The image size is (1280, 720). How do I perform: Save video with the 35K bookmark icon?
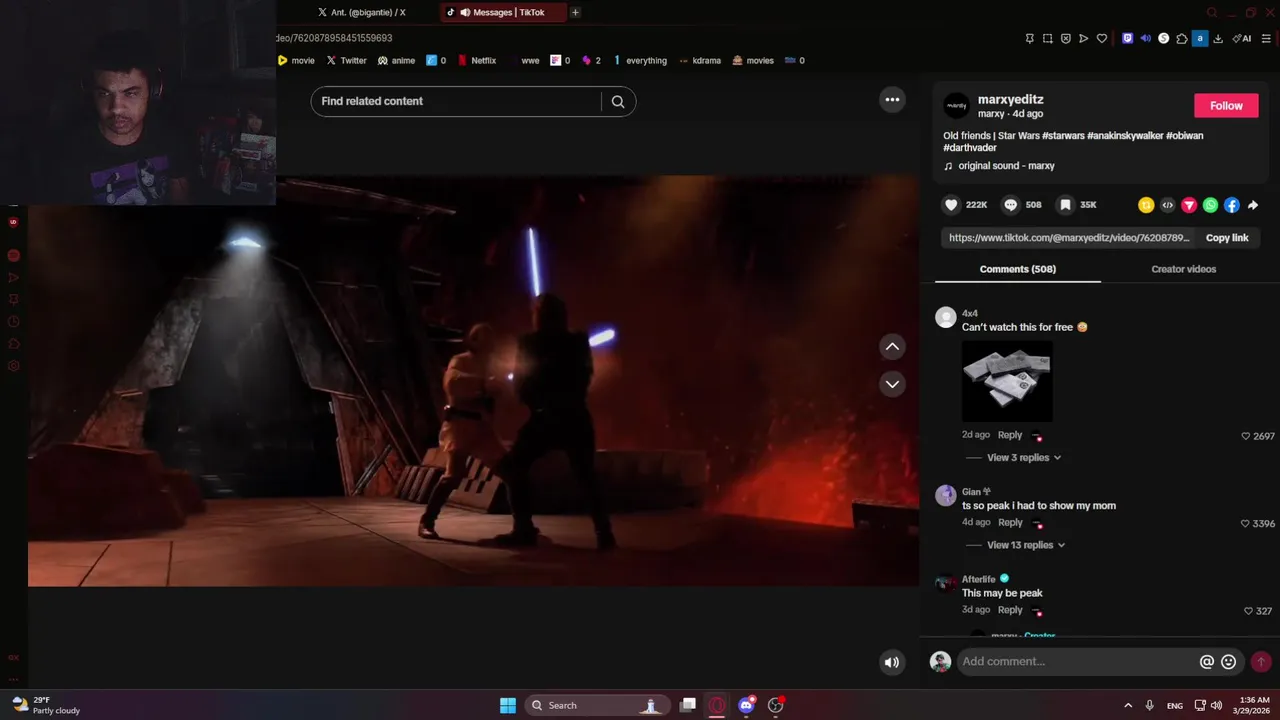1066,205
